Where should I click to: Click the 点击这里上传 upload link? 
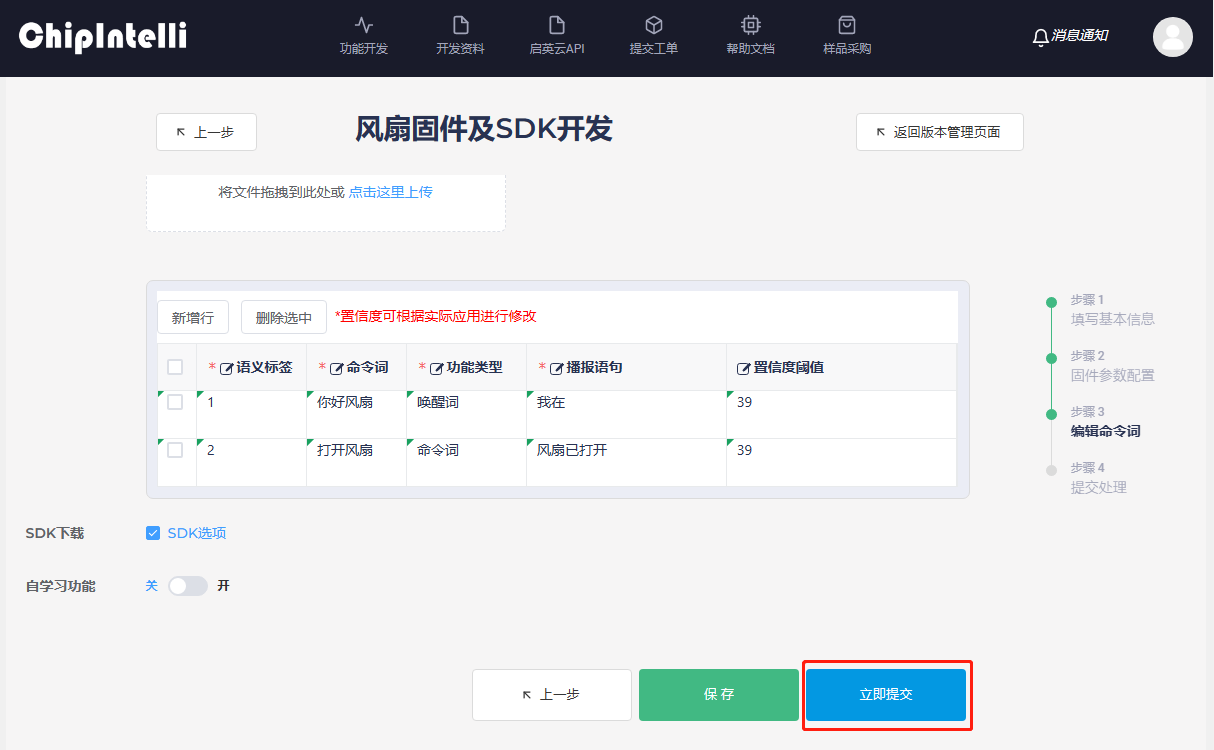tap(390, 192)
